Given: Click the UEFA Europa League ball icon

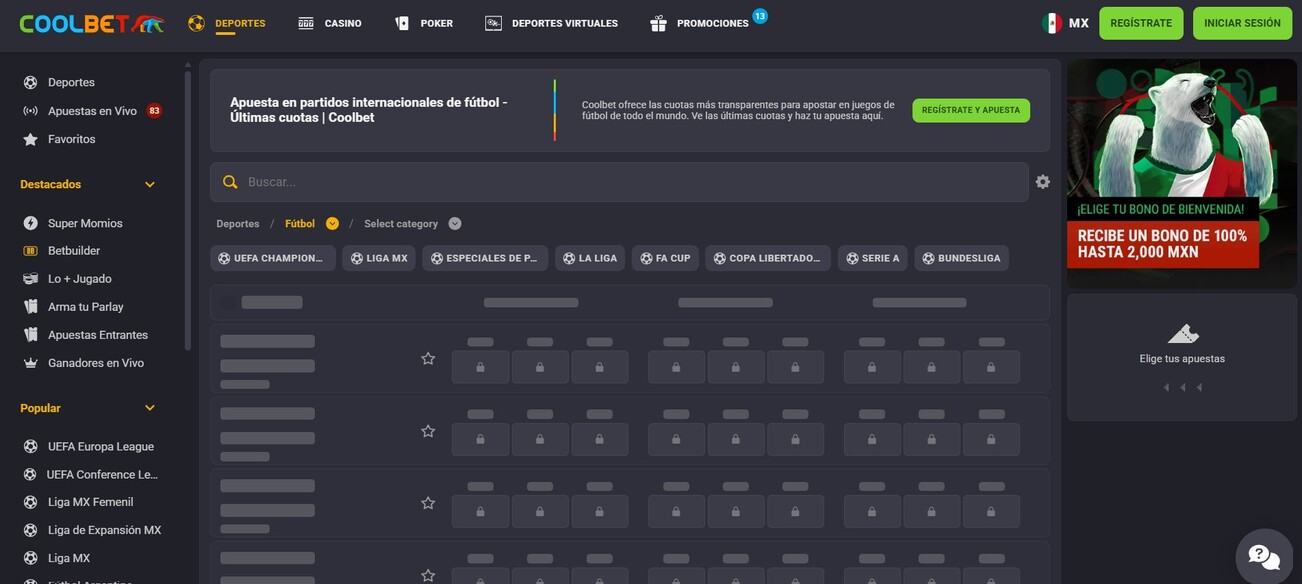Looking at the screenshot, I should click(x=31, y=447).
